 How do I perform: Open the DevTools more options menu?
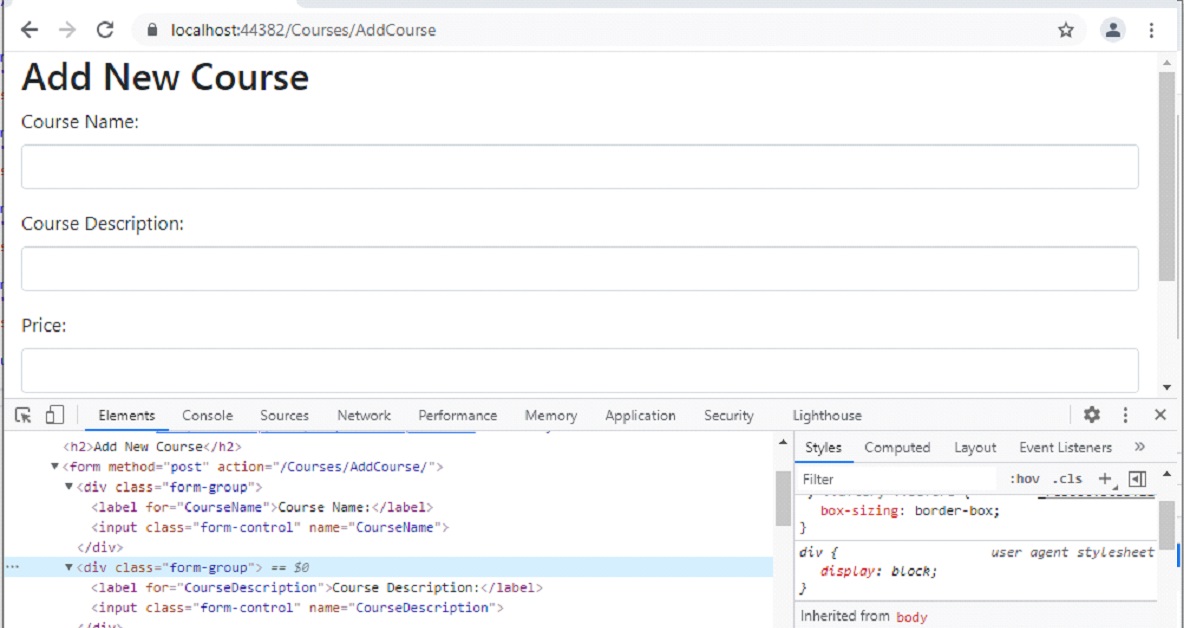[x=1125, y=414]
